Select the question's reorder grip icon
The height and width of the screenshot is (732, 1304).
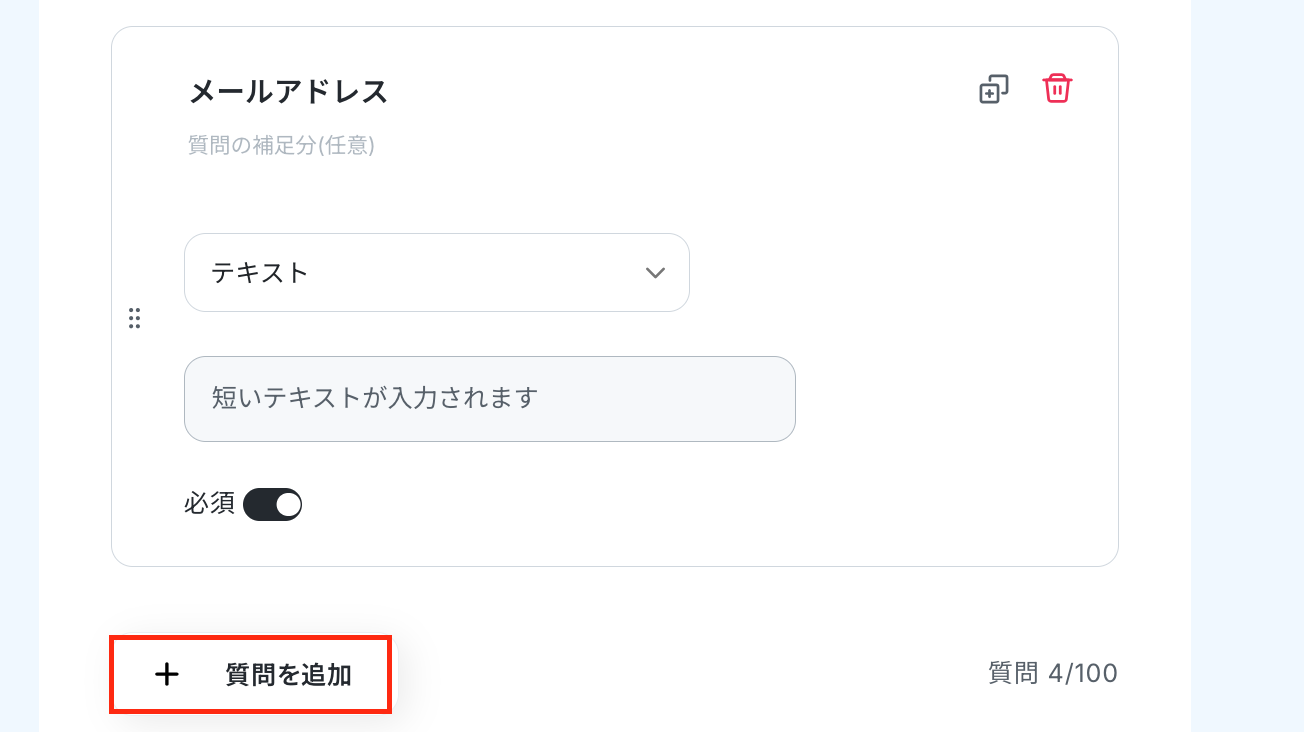(134, 318)
